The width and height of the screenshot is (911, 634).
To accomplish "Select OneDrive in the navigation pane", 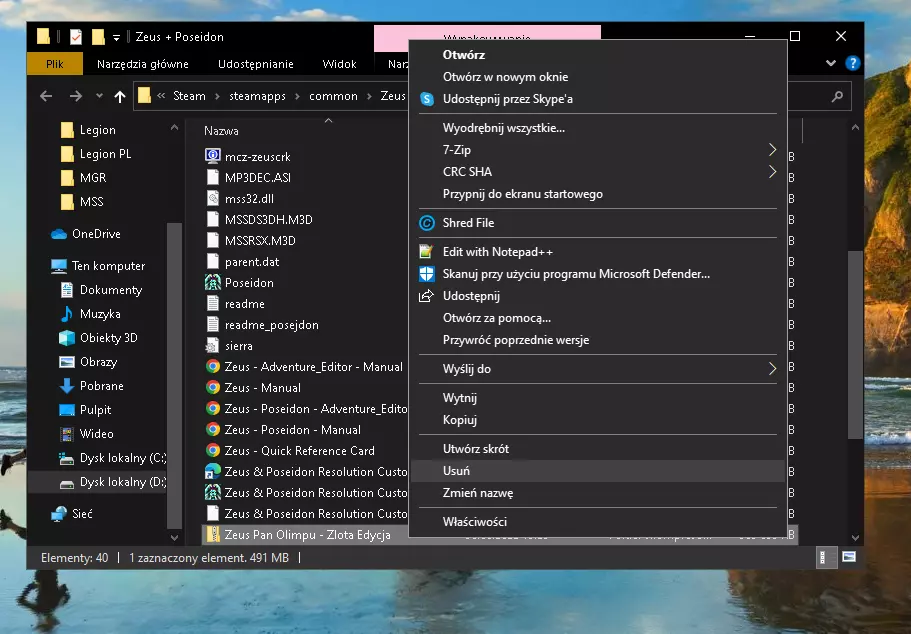I will (96, 234).
